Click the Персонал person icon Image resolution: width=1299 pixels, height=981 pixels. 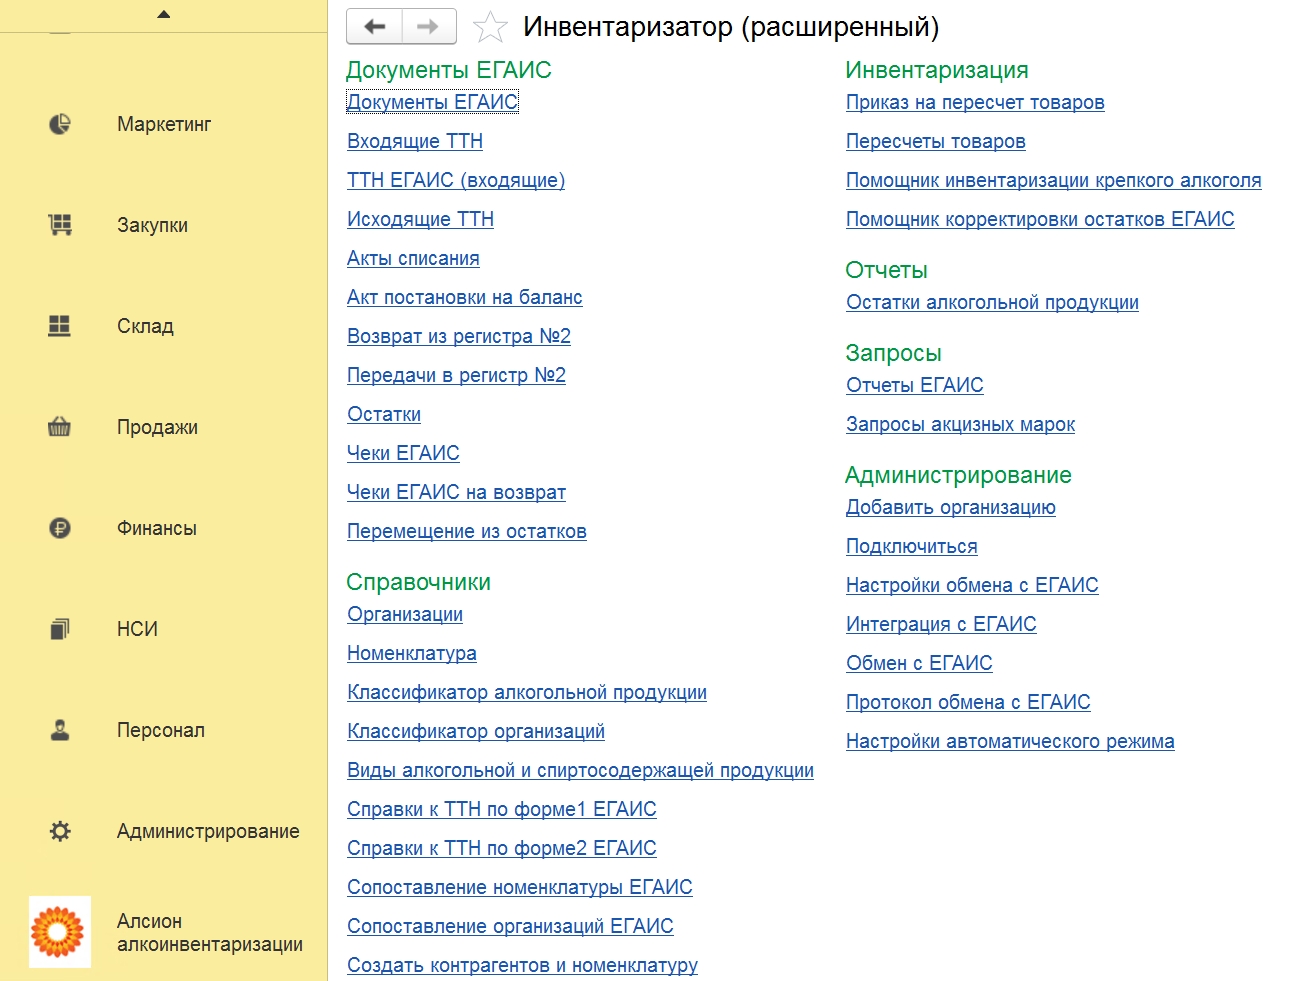coord(60,730)
